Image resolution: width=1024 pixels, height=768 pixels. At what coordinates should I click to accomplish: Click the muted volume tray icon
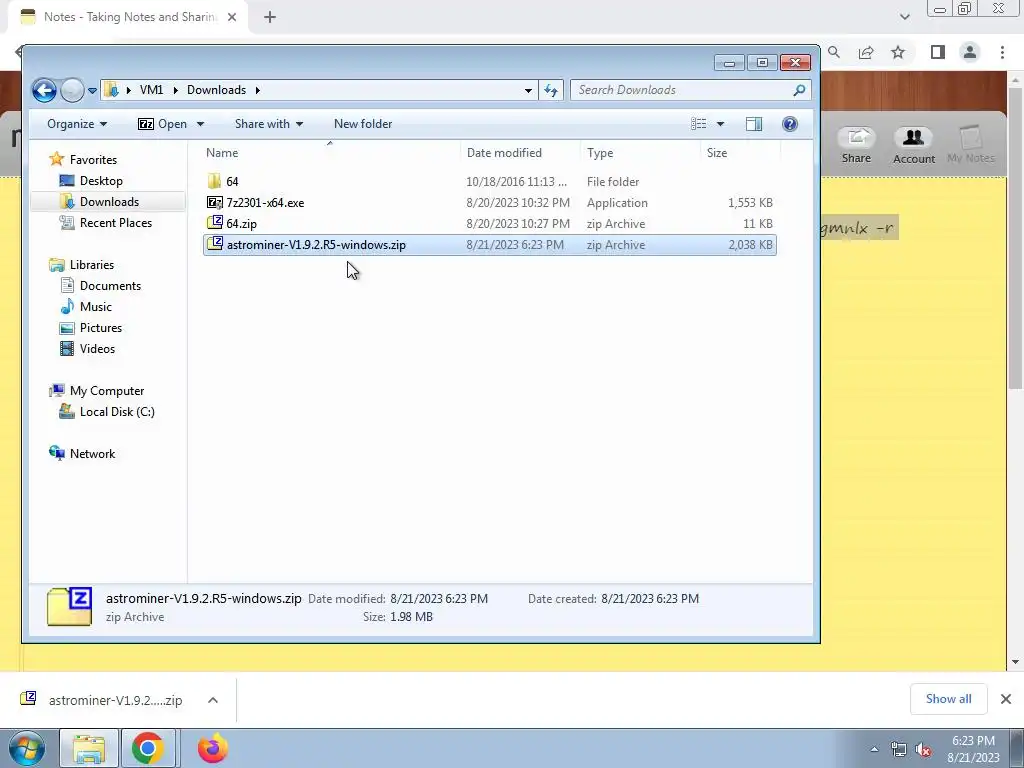tap(923, 749)
